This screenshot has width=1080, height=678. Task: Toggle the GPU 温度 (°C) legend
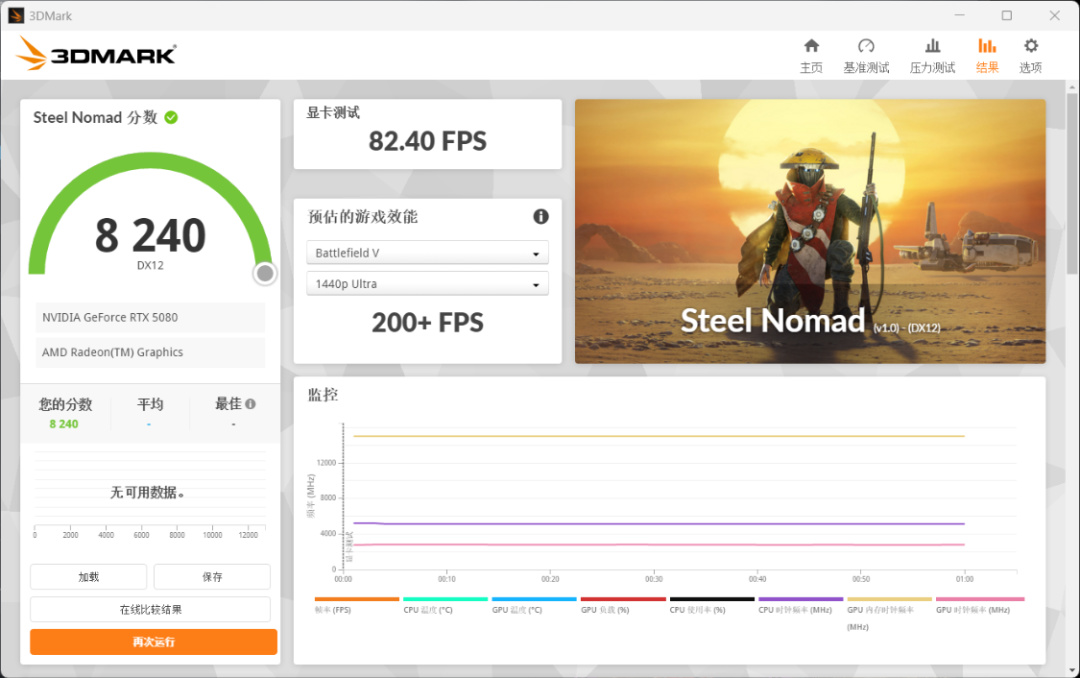click(534, 604)
